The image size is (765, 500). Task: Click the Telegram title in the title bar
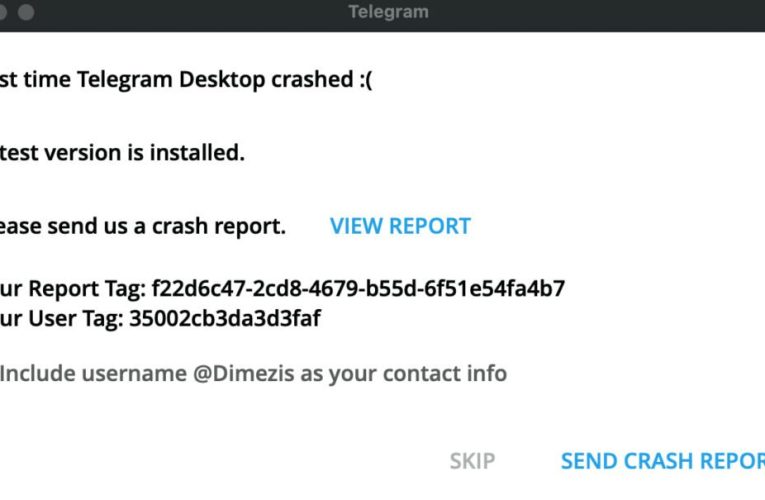click(388, 13)
